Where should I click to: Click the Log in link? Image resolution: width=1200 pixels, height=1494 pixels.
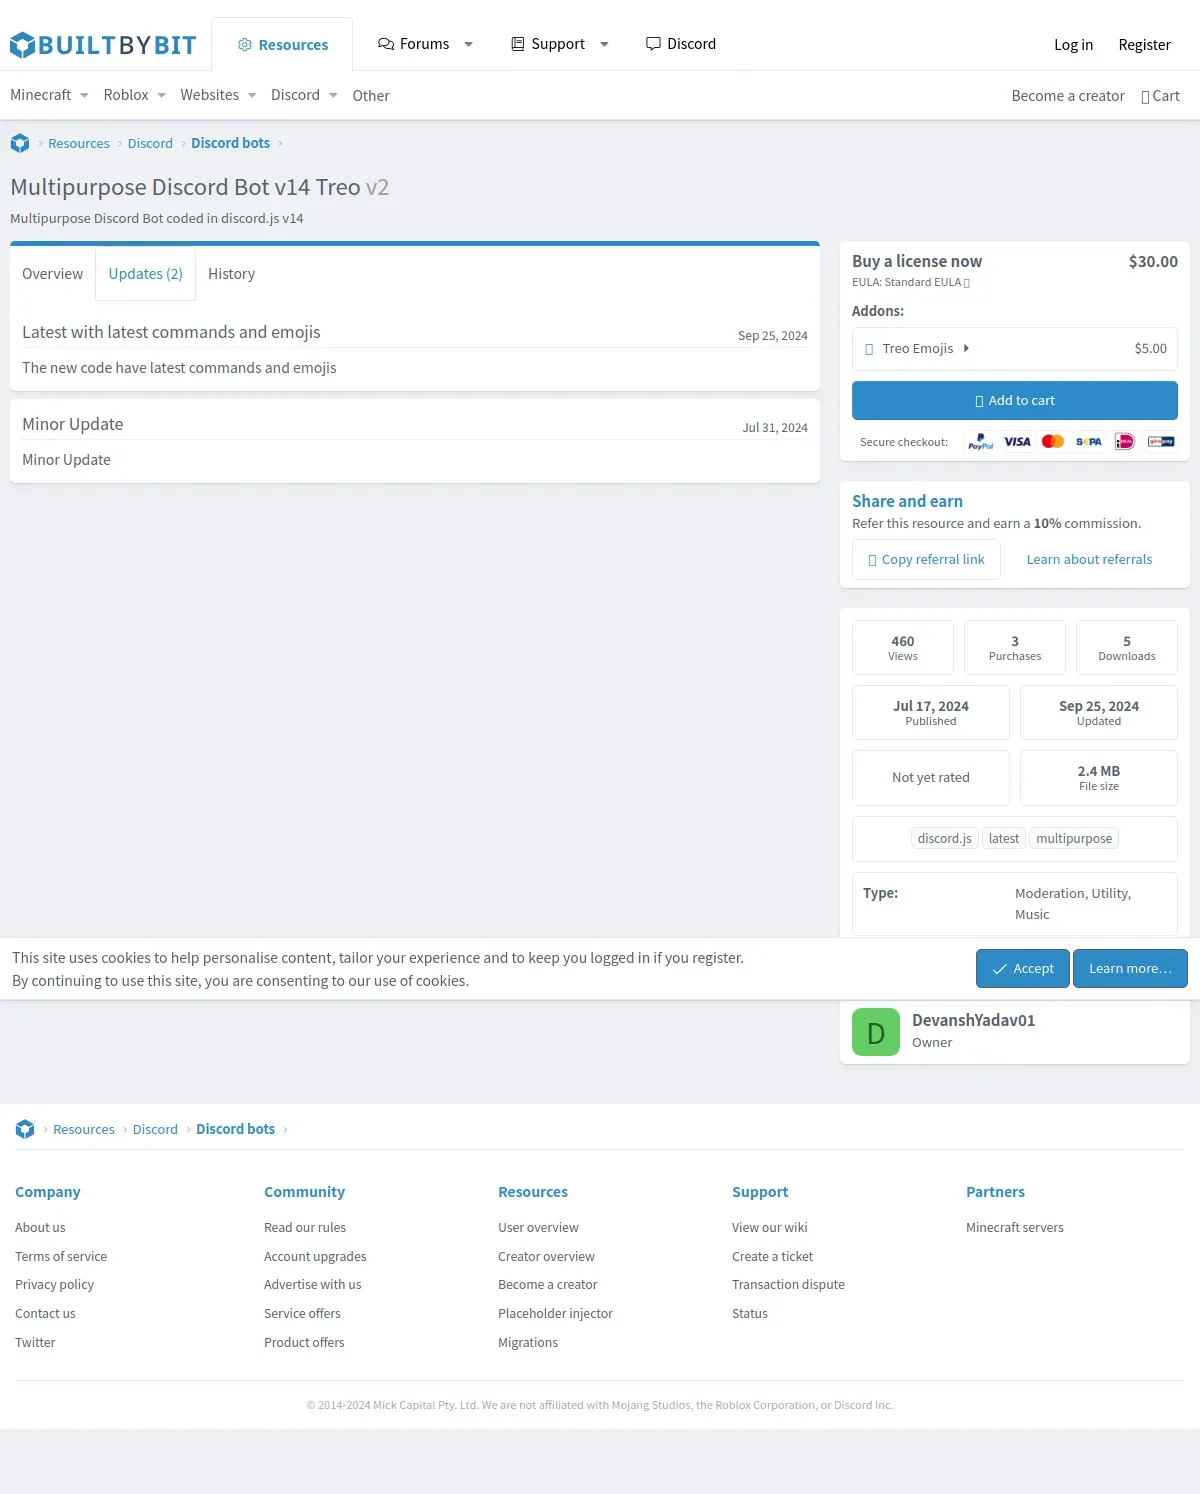(1073, 45)
